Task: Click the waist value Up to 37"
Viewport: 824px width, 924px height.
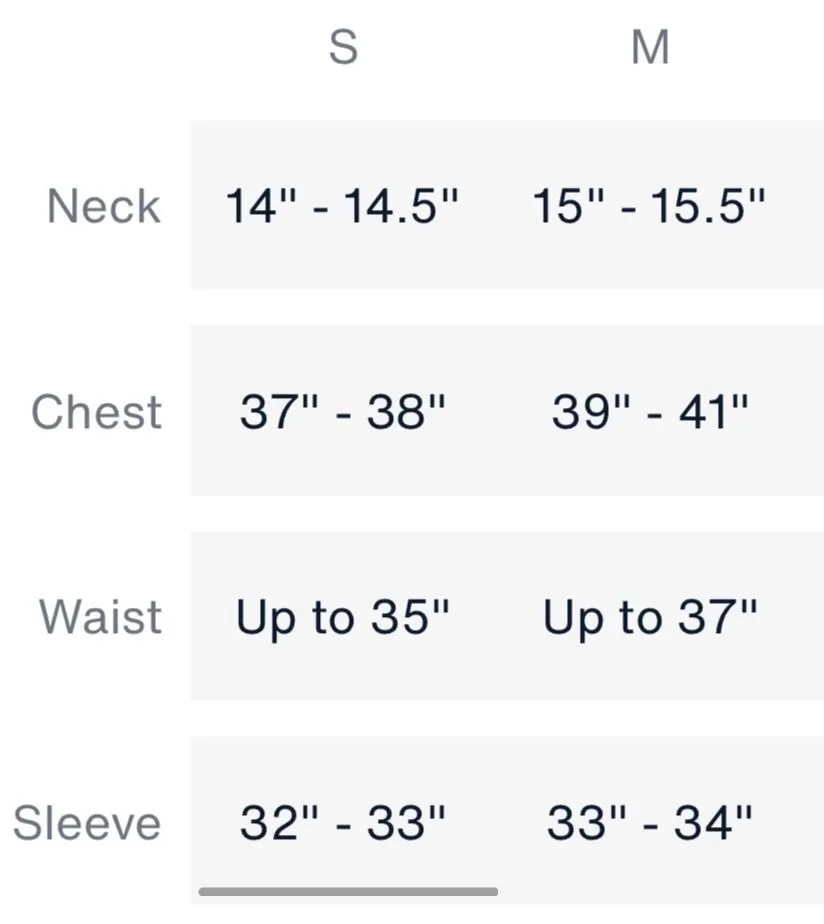Action: click(650, 618)
